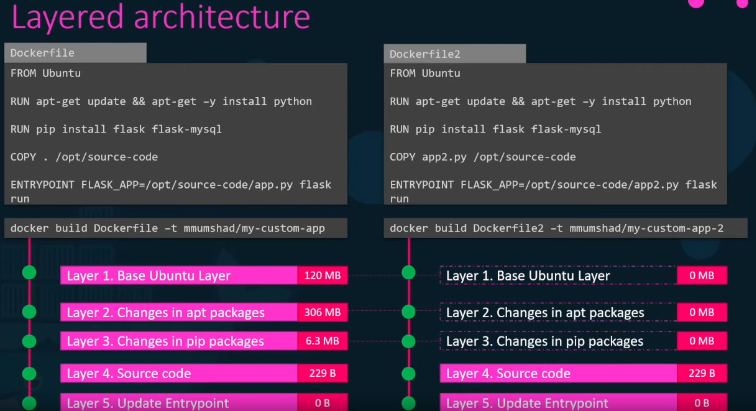
Task: Click the green dot beside left Layer 2
Action: [29, 311]
